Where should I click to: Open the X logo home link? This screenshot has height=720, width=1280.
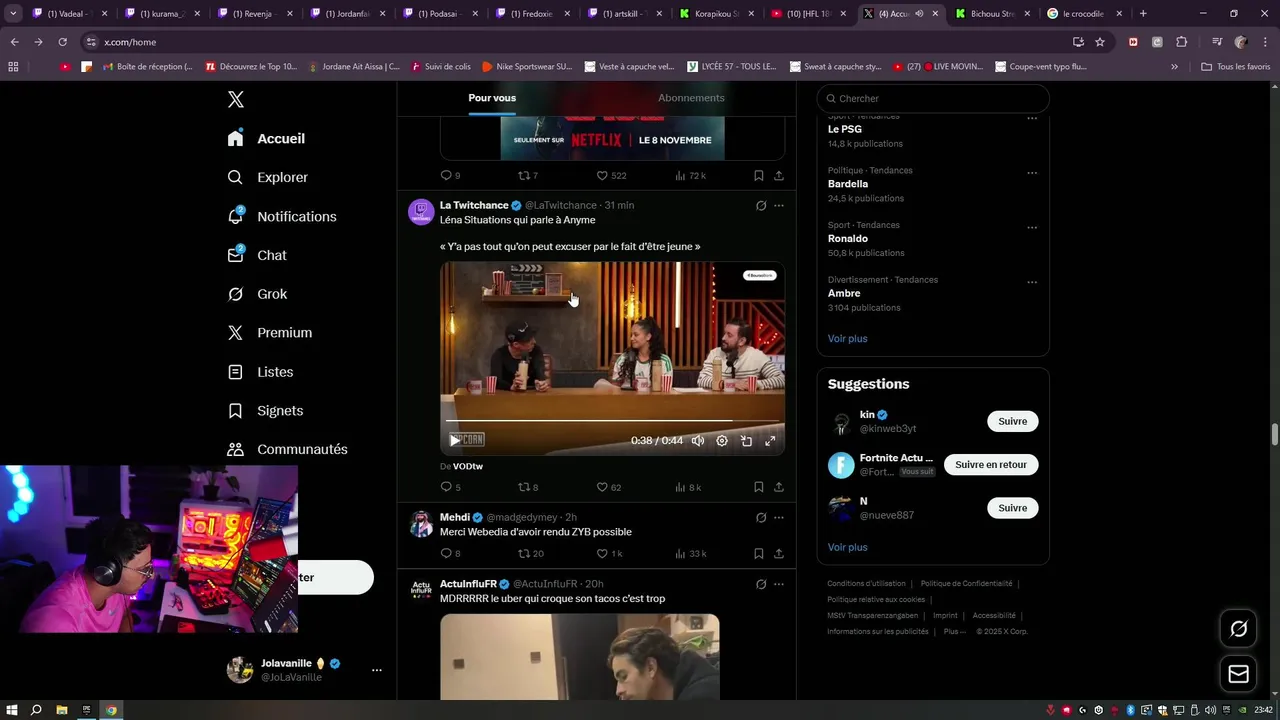(x=235, y=99)
